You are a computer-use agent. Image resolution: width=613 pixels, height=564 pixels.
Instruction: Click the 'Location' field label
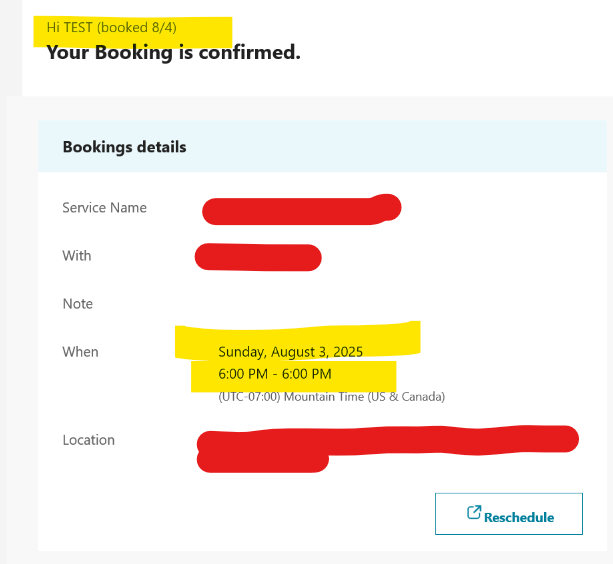pyautogui.click(x=88, y=440)
